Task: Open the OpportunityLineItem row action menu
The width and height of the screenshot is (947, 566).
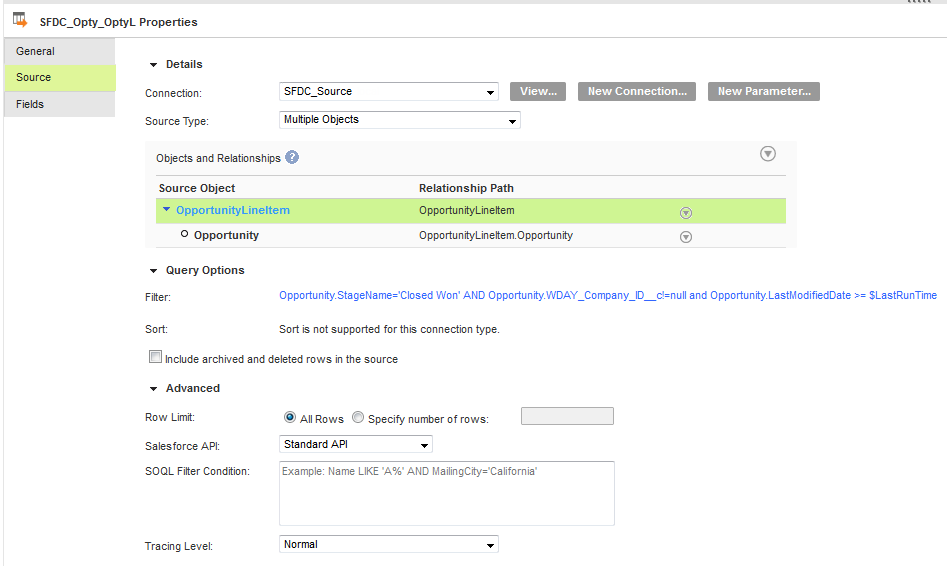Action: (685, 213)
